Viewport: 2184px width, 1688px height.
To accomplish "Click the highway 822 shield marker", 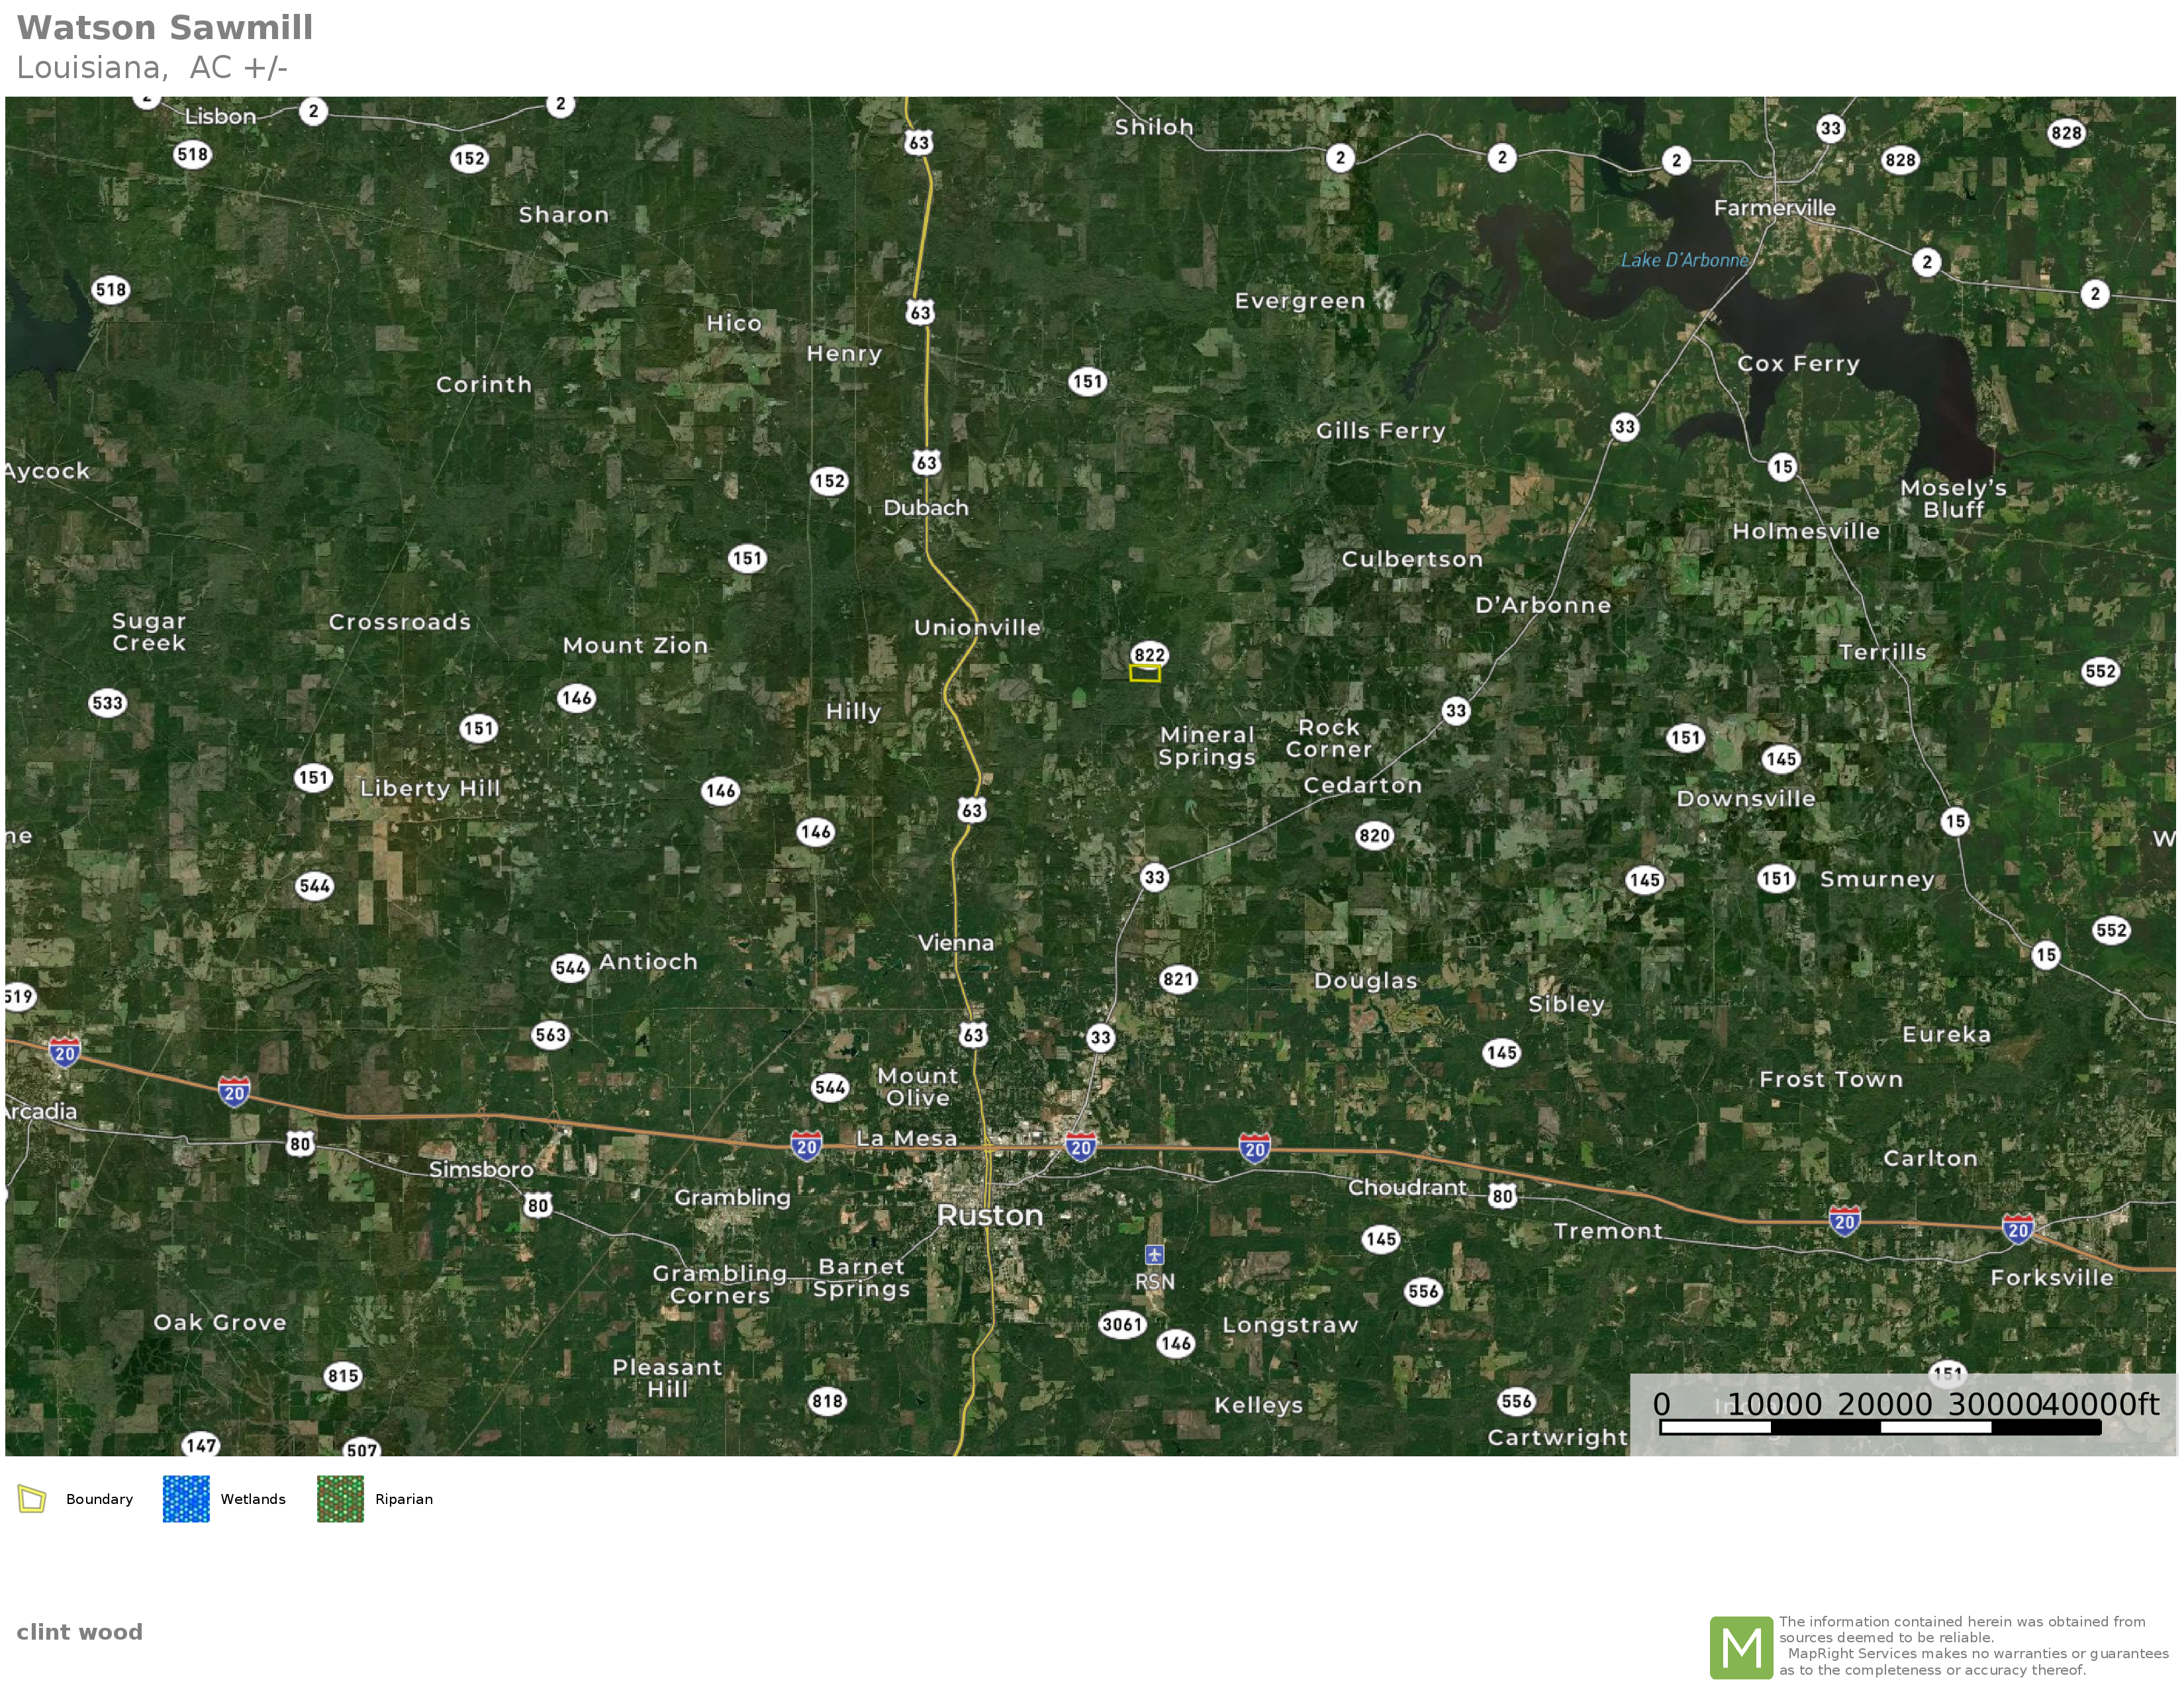I will coord(1149,655).
